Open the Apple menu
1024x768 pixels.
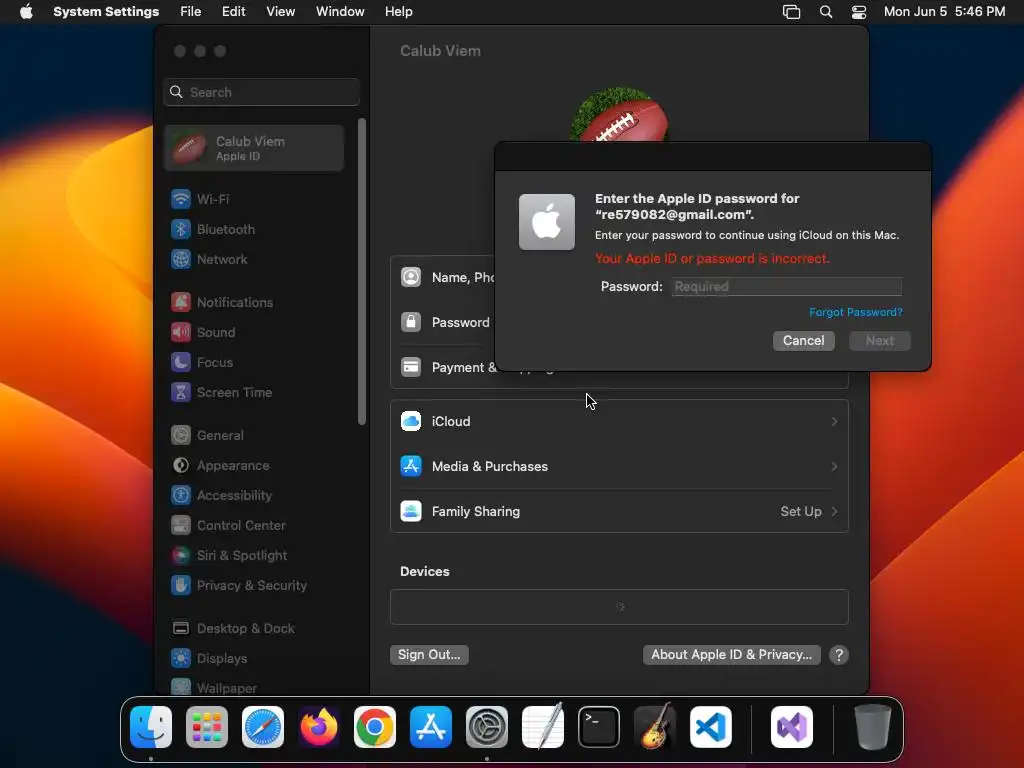tap(26, 12)
